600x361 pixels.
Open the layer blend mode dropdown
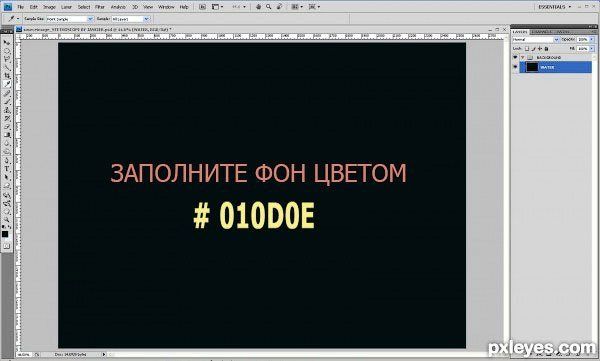tap(536, 39)
